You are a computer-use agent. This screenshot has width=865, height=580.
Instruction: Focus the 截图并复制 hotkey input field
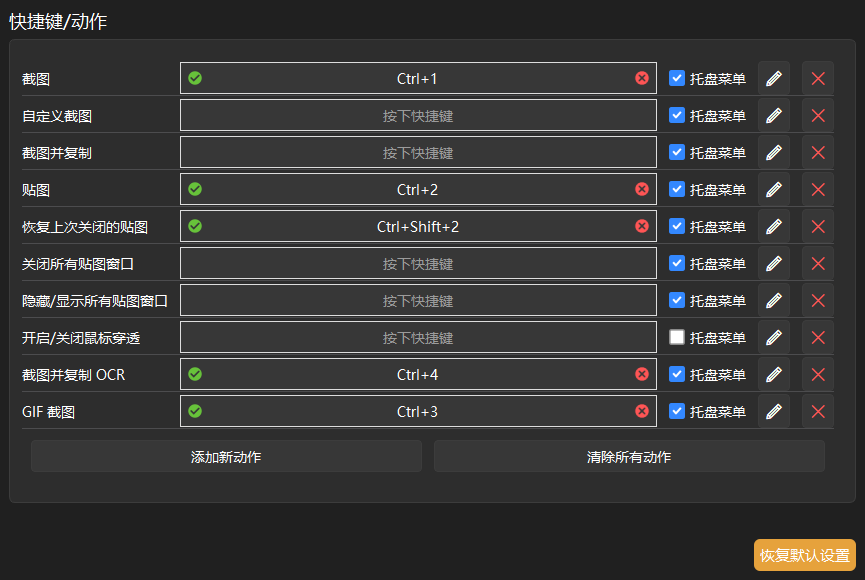coord(418,152)
